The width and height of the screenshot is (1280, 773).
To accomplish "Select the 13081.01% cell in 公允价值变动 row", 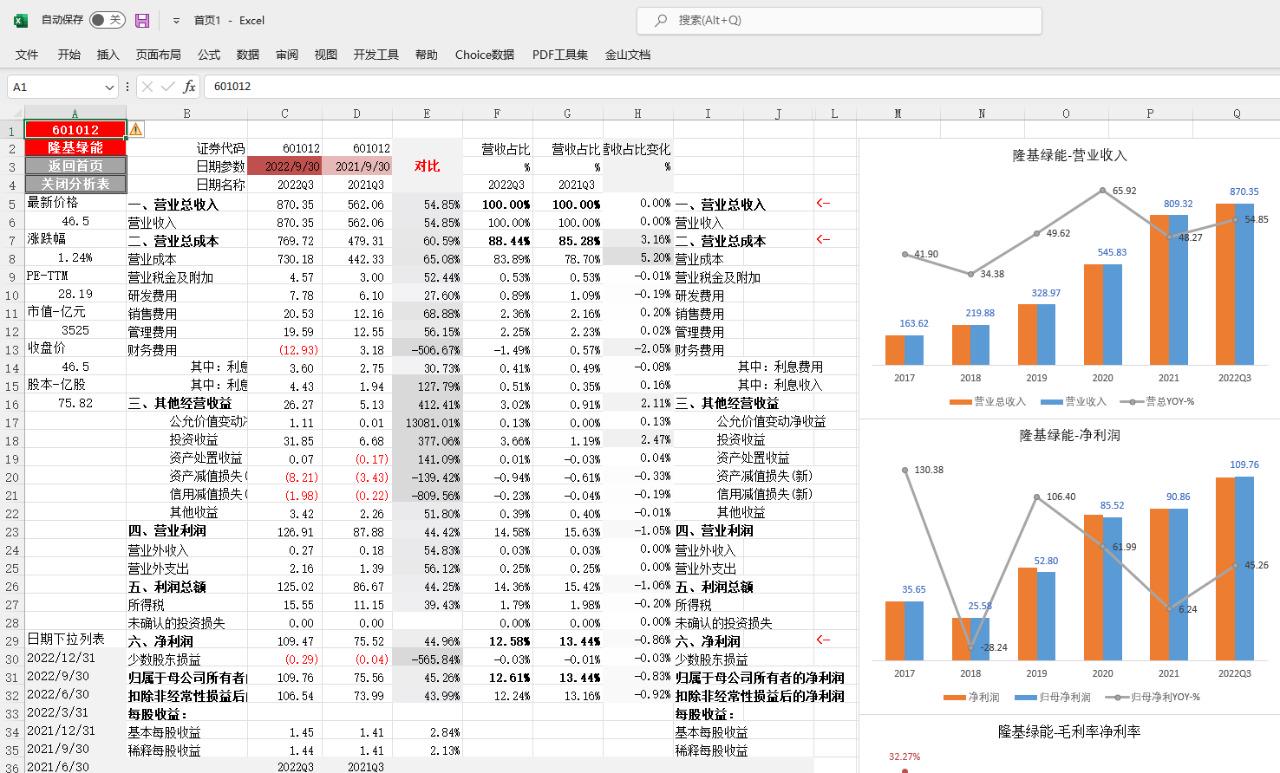I will coord(427,422).
